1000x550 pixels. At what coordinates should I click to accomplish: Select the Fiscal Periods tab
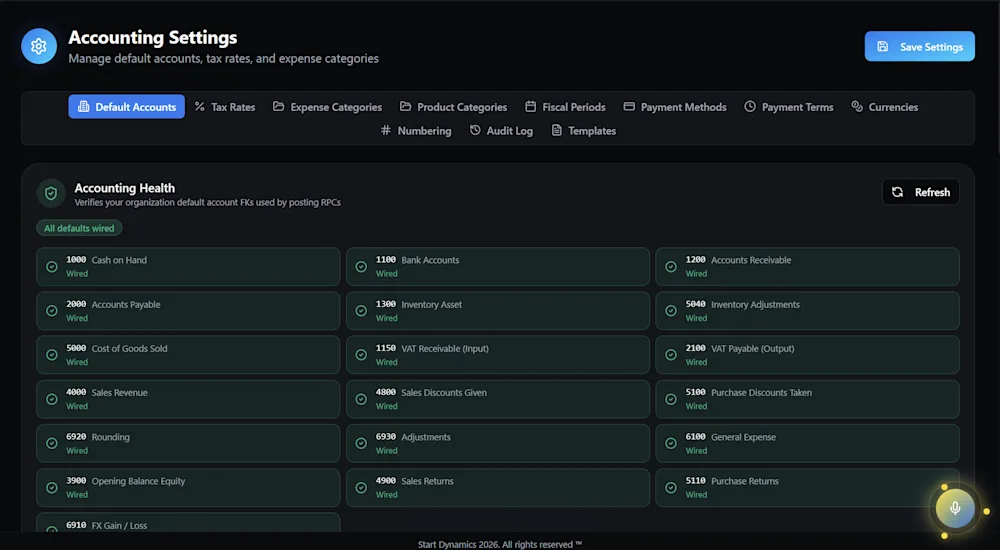pos(566,107)
